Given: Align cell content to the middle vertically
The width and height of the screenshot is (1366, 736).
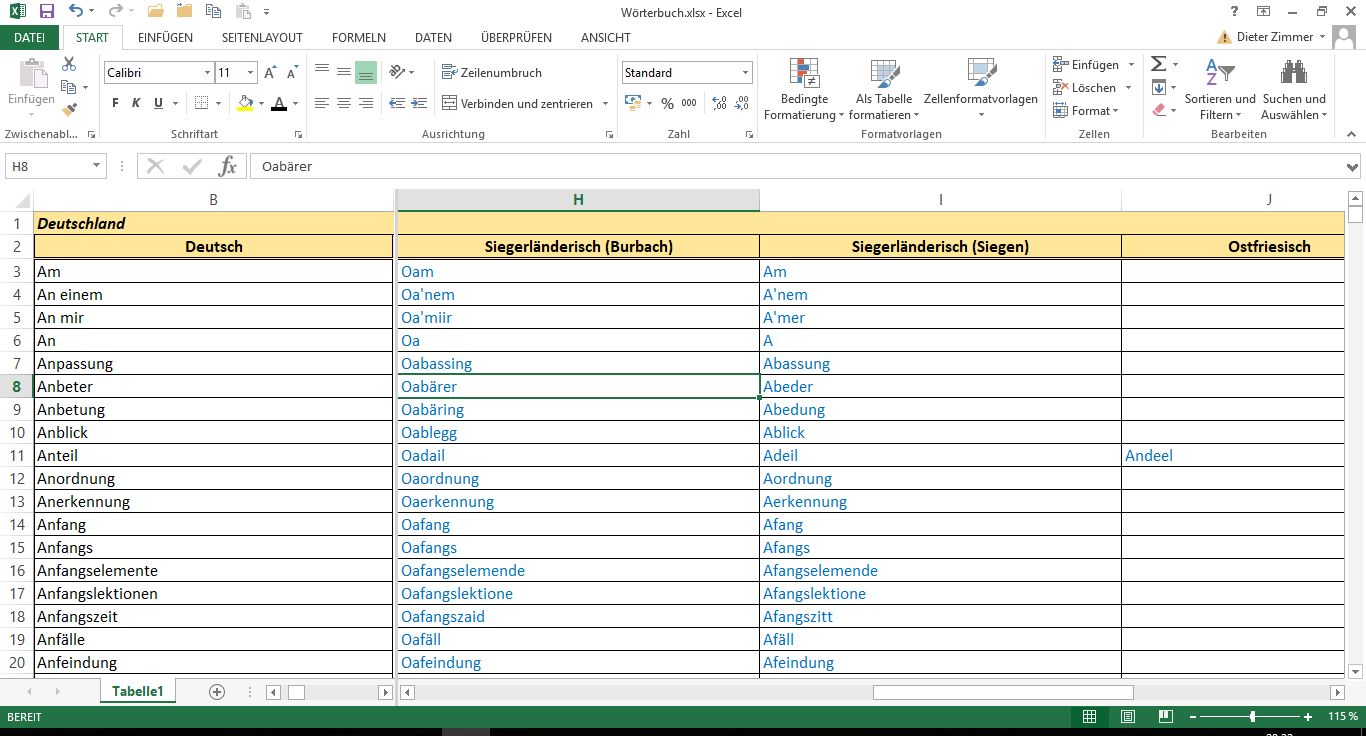Looking at the screenshot, I should tap(343, 72).
